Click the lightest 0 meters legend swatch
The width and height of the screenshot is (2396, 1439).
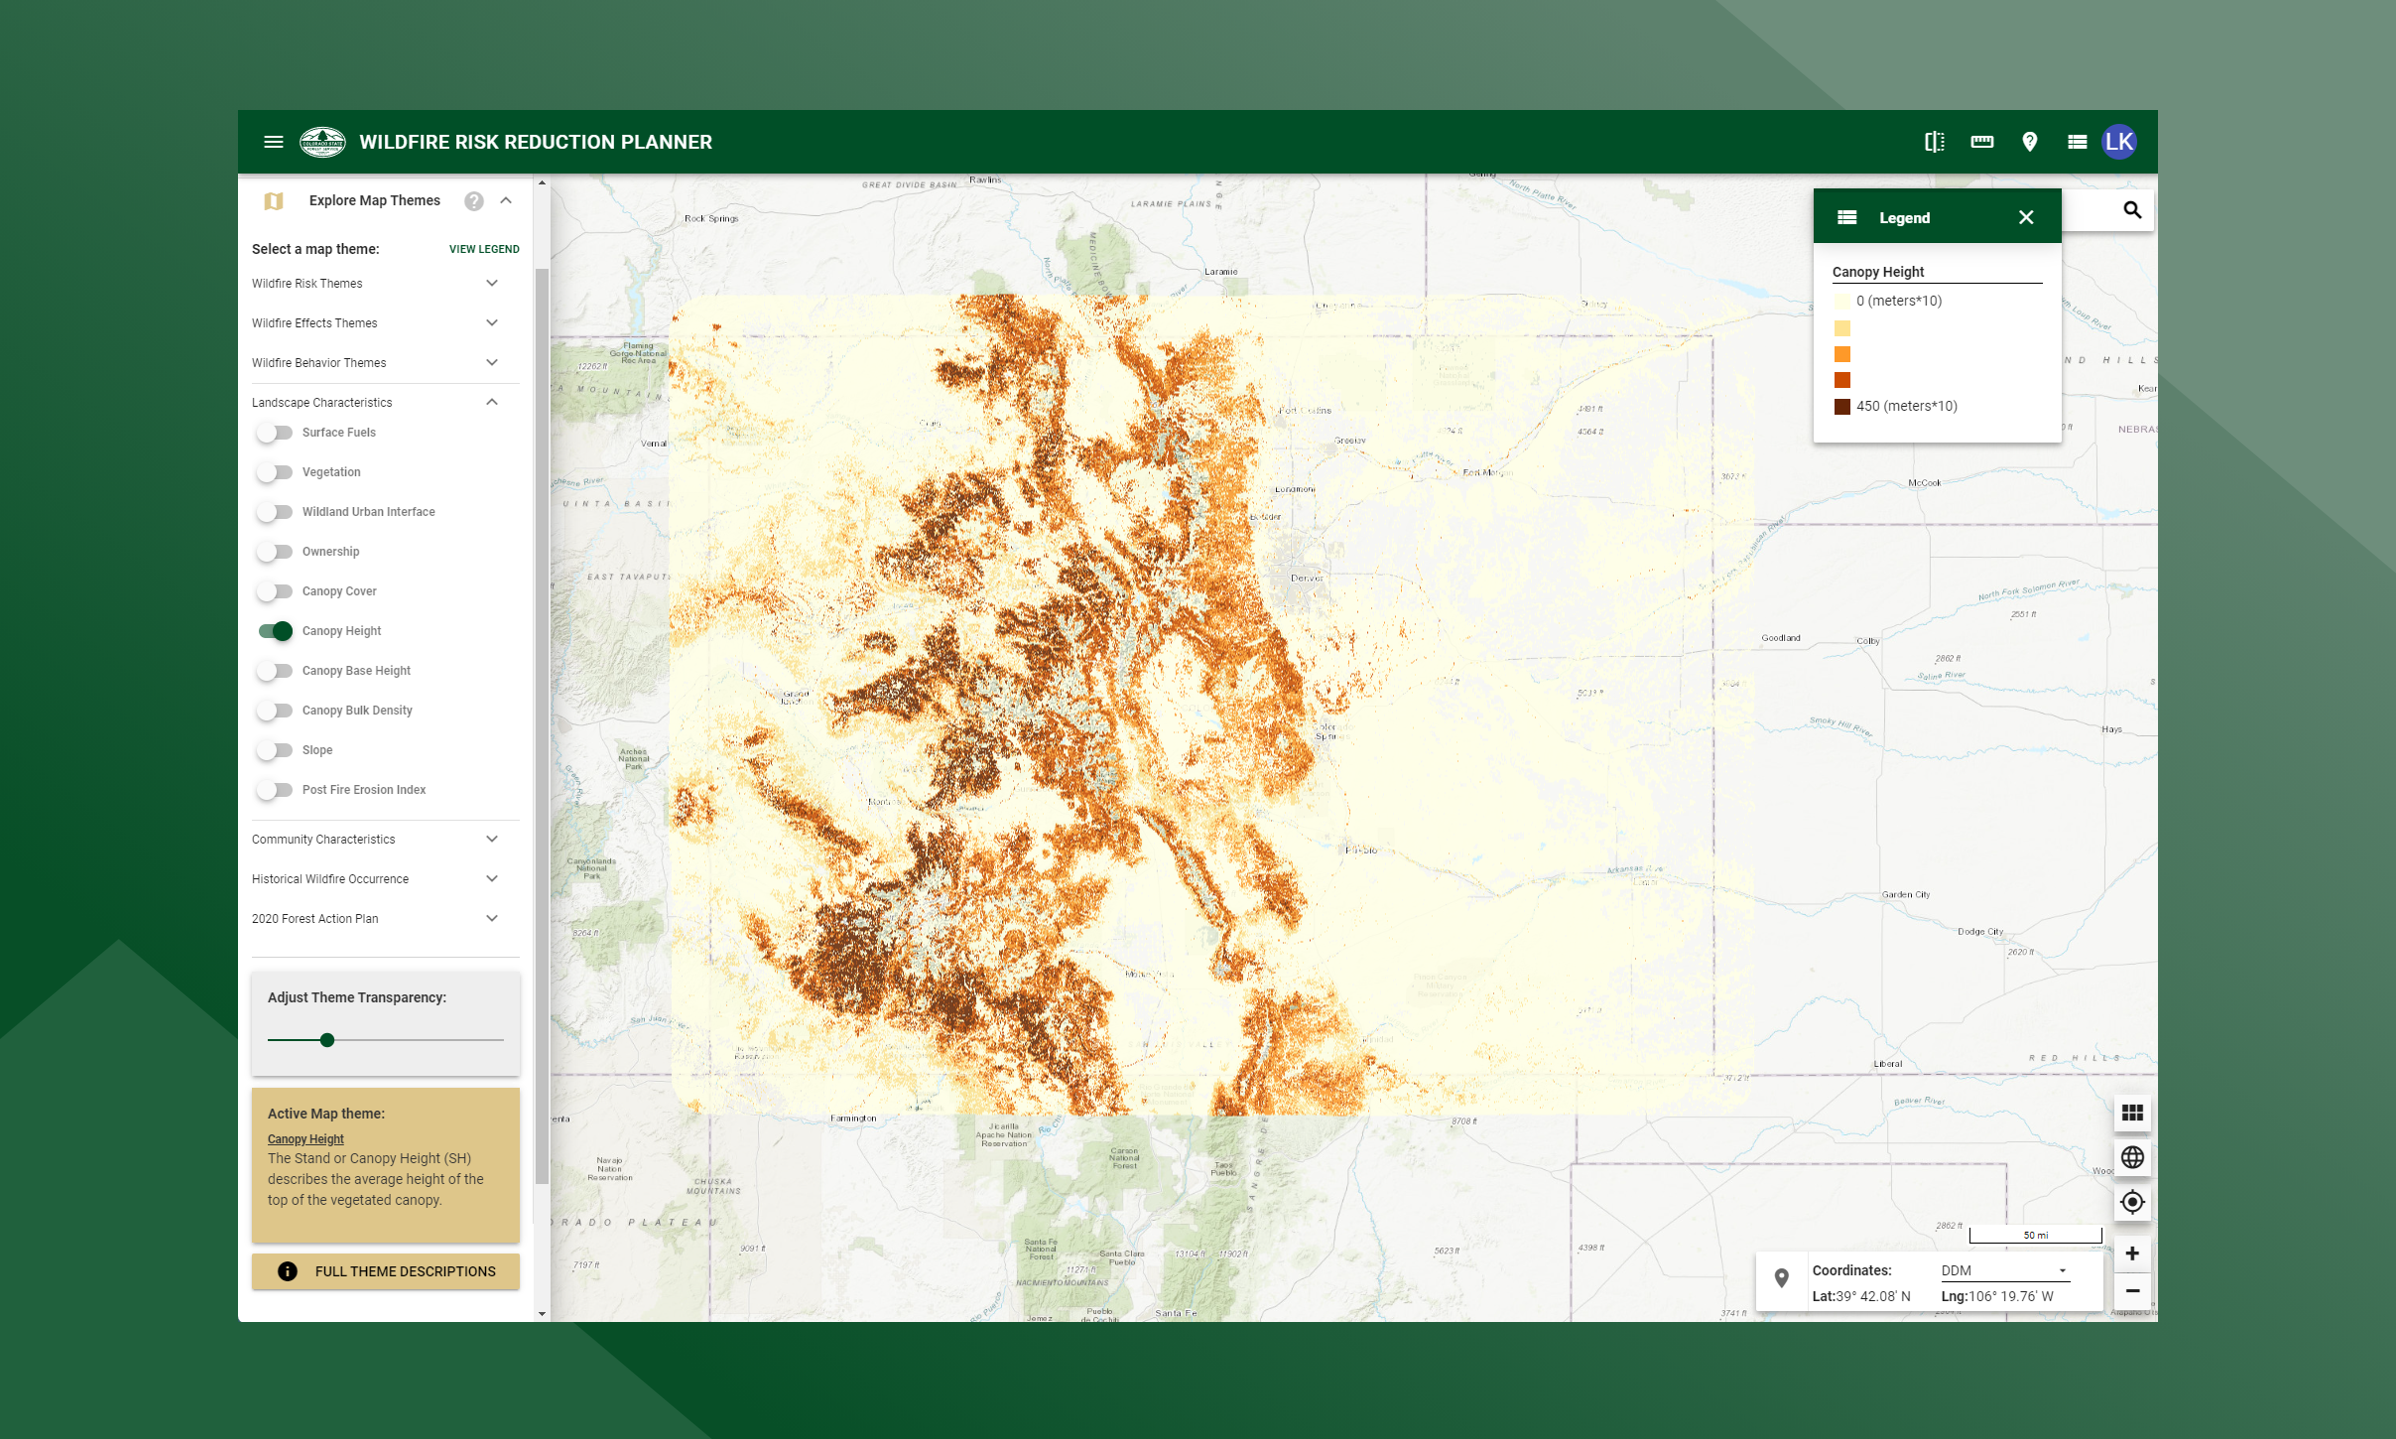(x=1842, y=301)
